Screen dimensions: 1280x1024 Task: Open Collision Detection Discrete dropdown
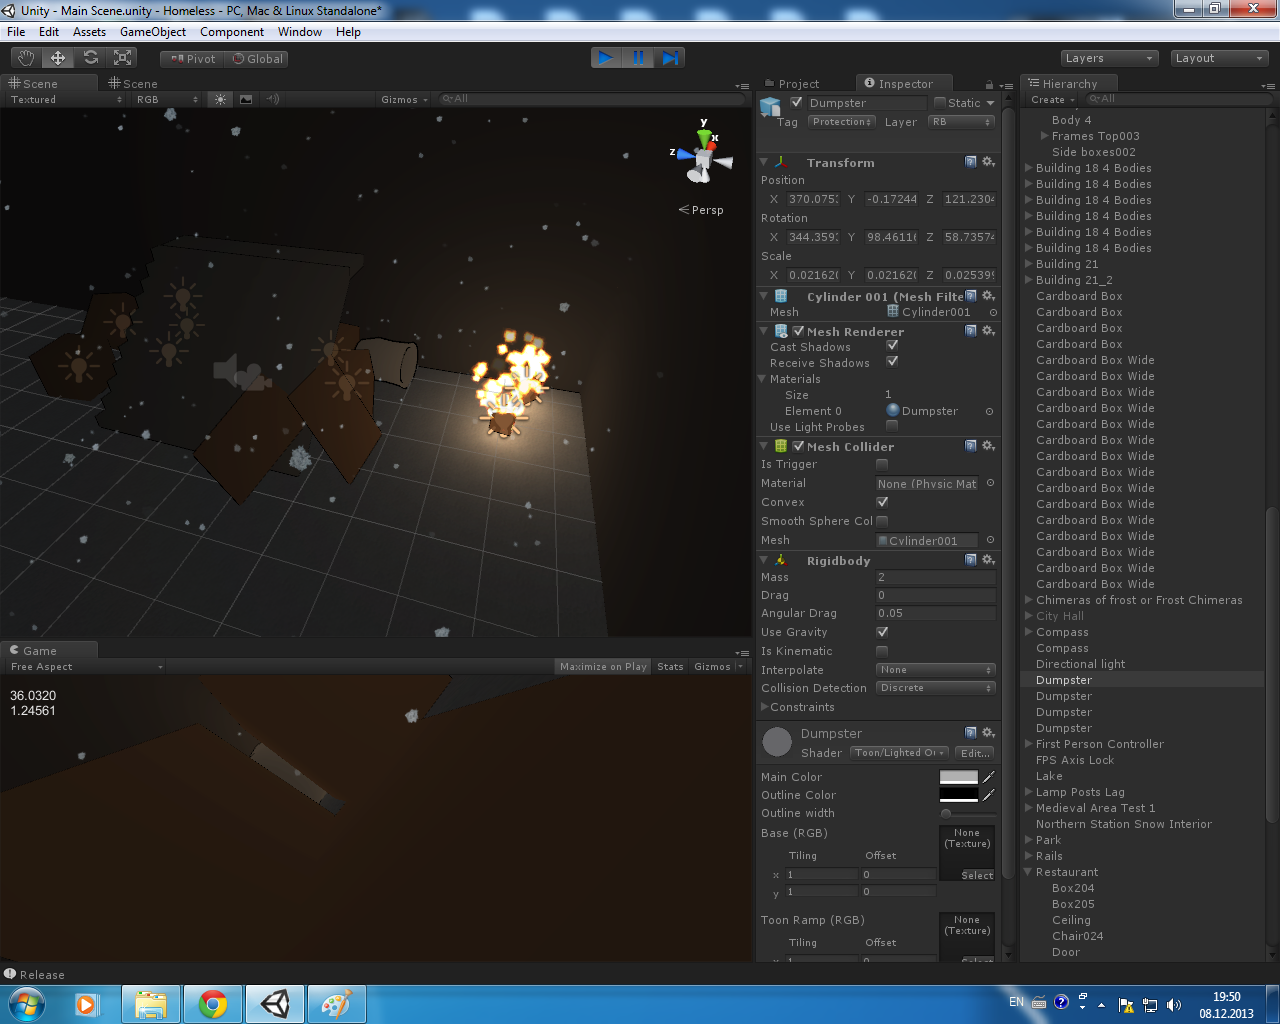(936, 688)
